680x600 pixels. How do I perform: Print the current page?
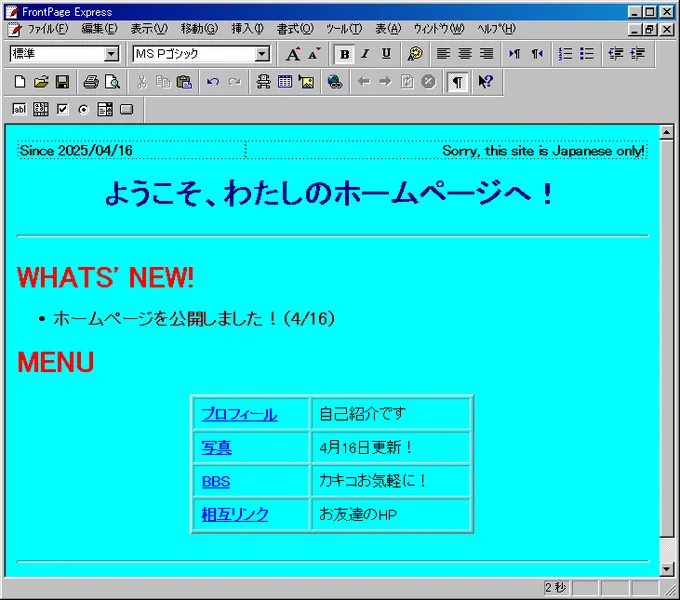tap(91, 82)
